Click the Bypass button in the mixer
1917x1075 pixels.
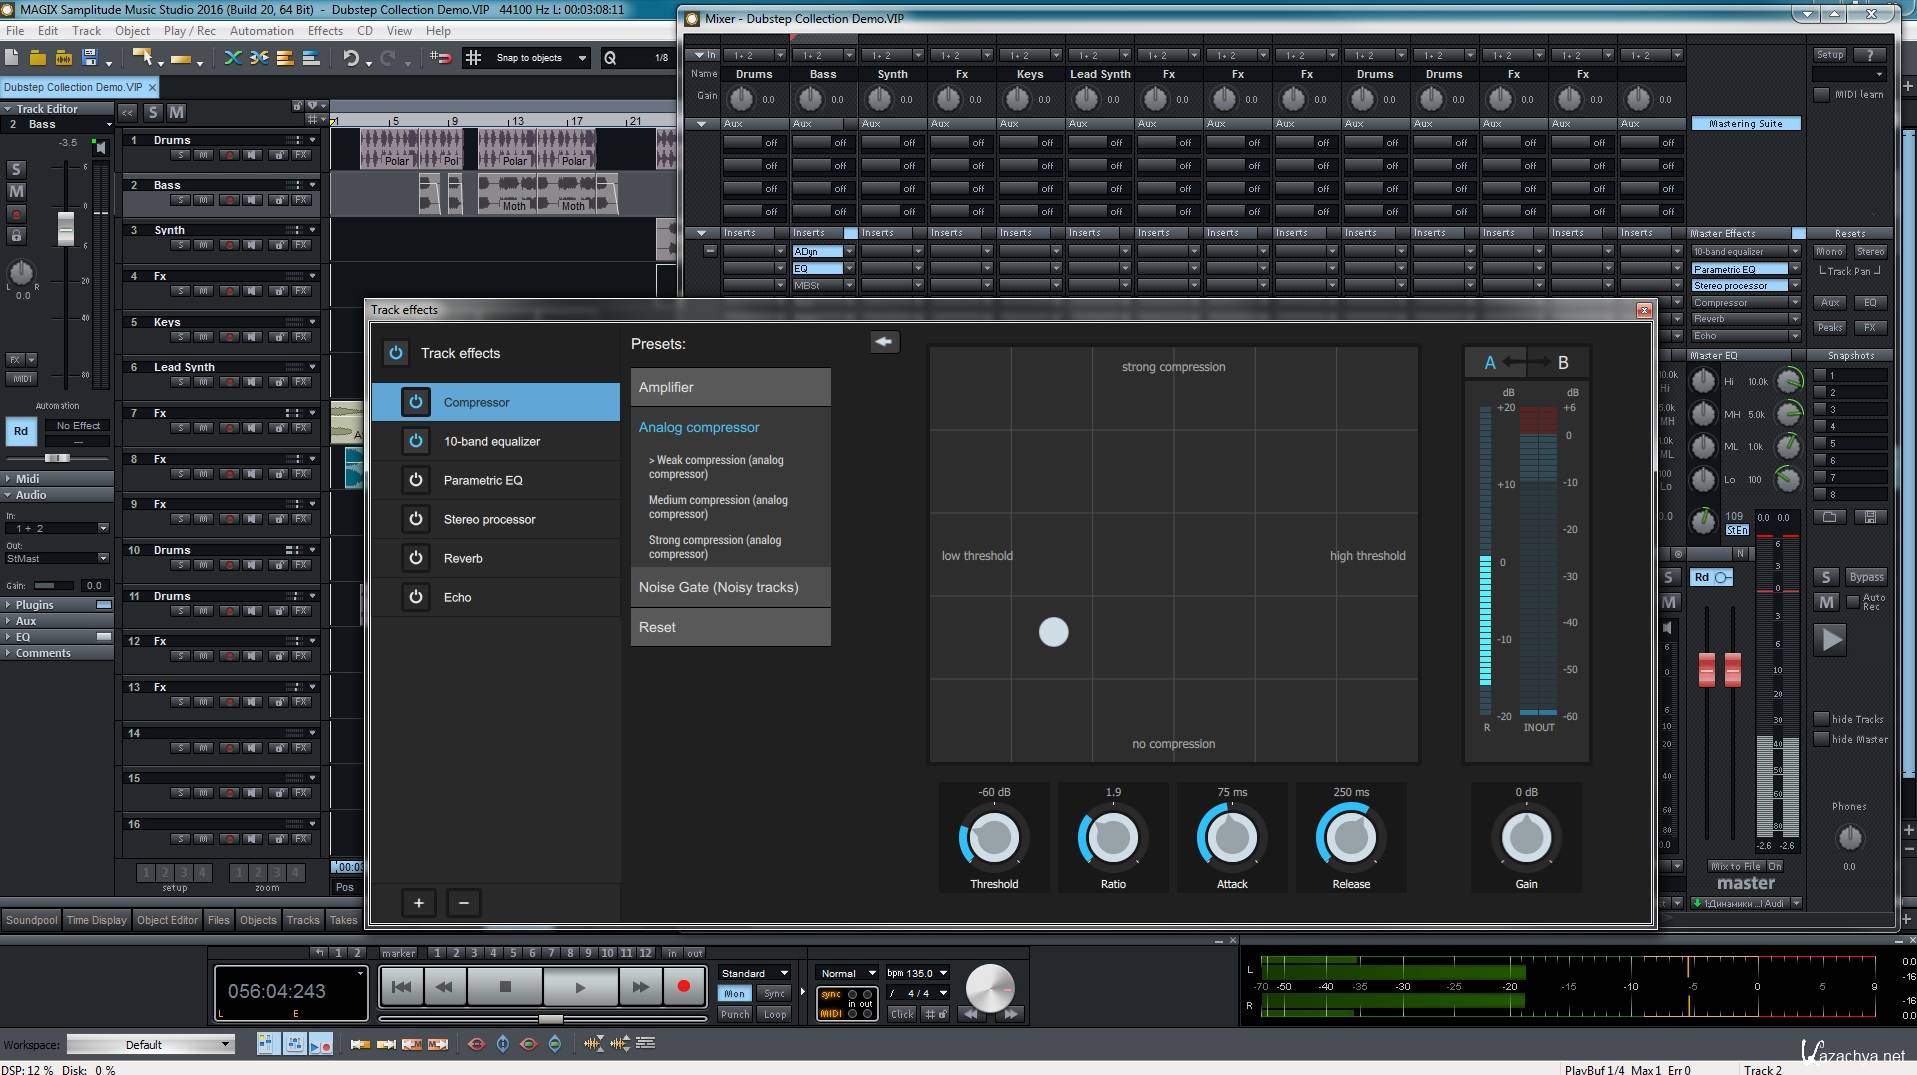click(1866, 577)
